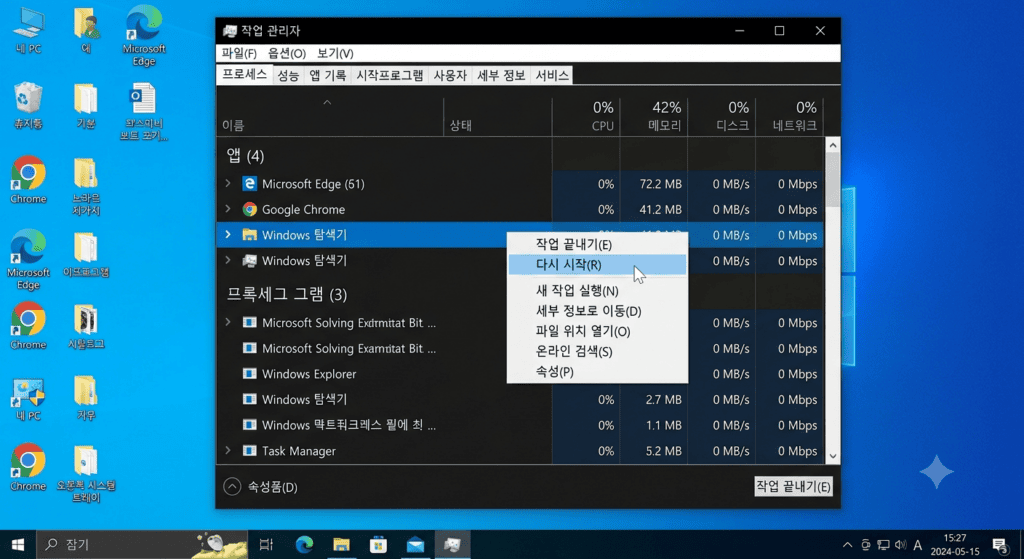
Task: Open the 오폰복 시스템 트레이 folder
Action: pos(86,473)
